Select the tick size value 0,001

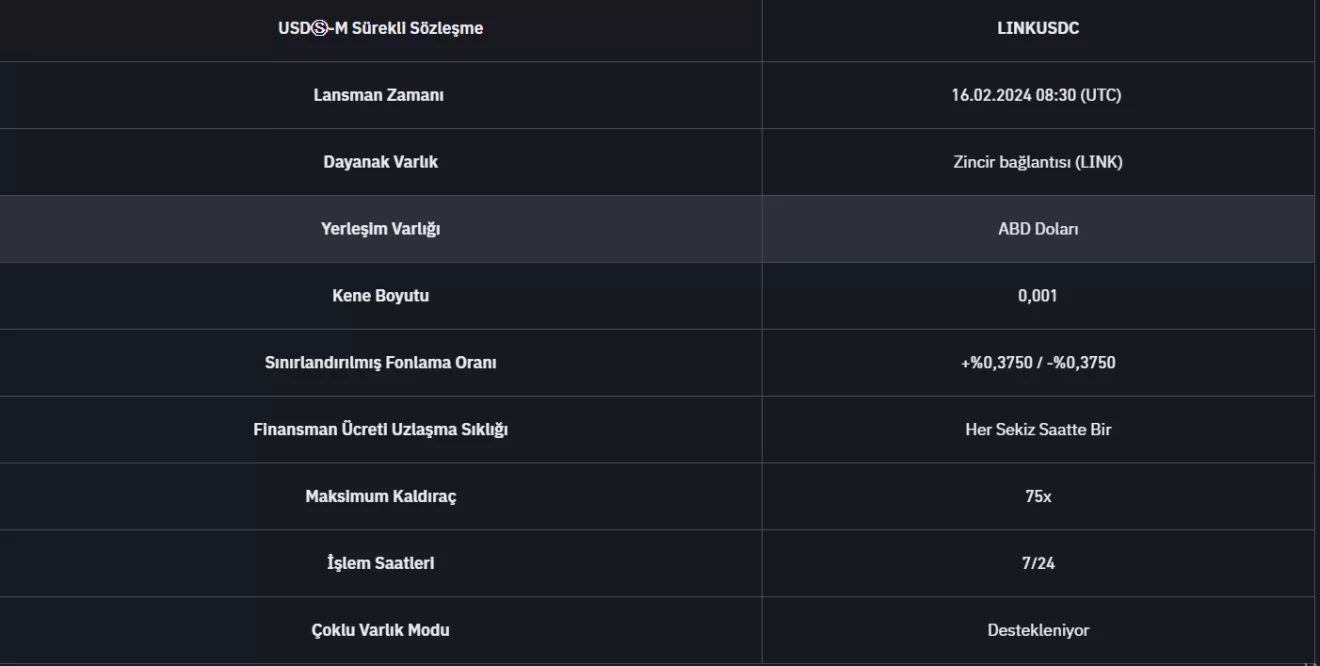(x=1038, y=296)
